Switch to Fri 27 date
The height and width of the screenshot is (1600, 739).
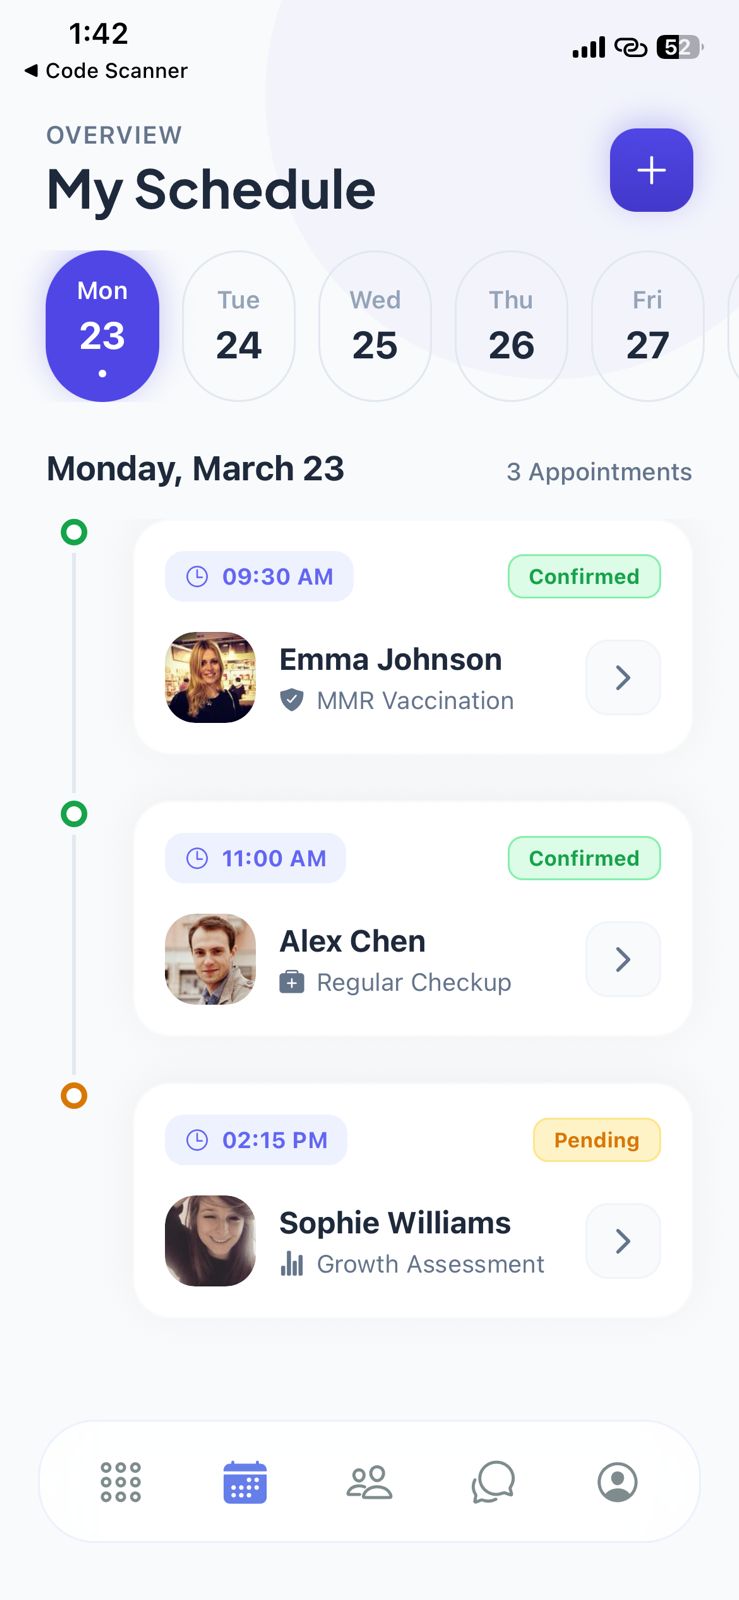647,326
